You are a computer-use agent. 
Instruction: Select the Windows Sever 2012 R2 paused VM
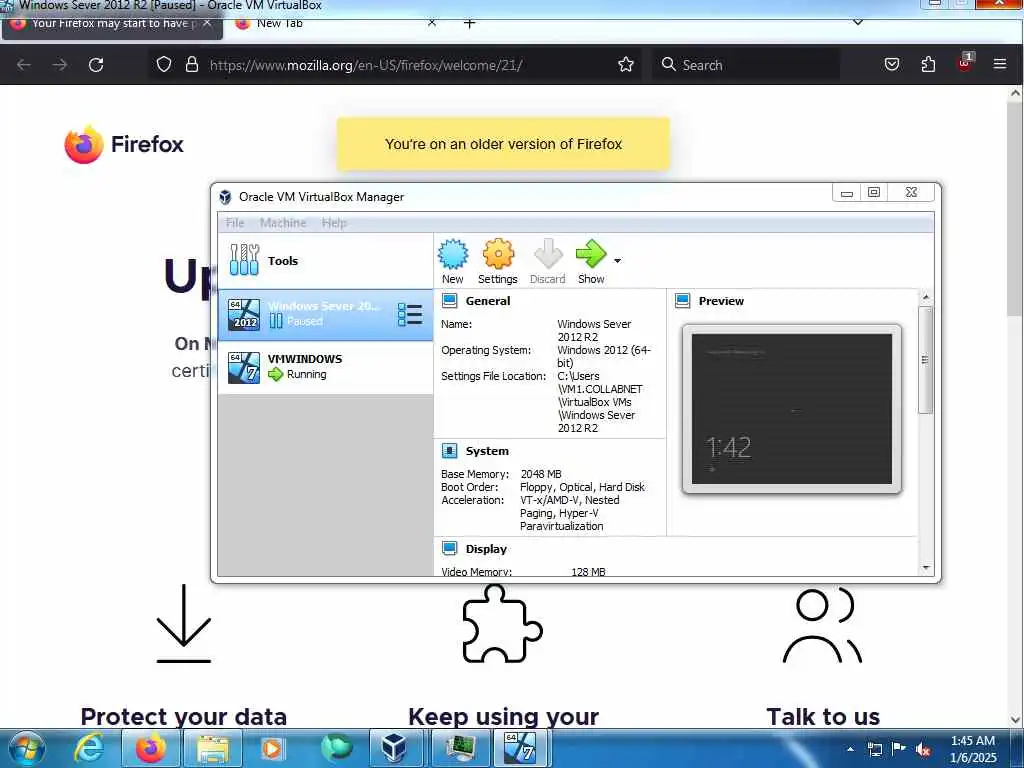point(325,315)
